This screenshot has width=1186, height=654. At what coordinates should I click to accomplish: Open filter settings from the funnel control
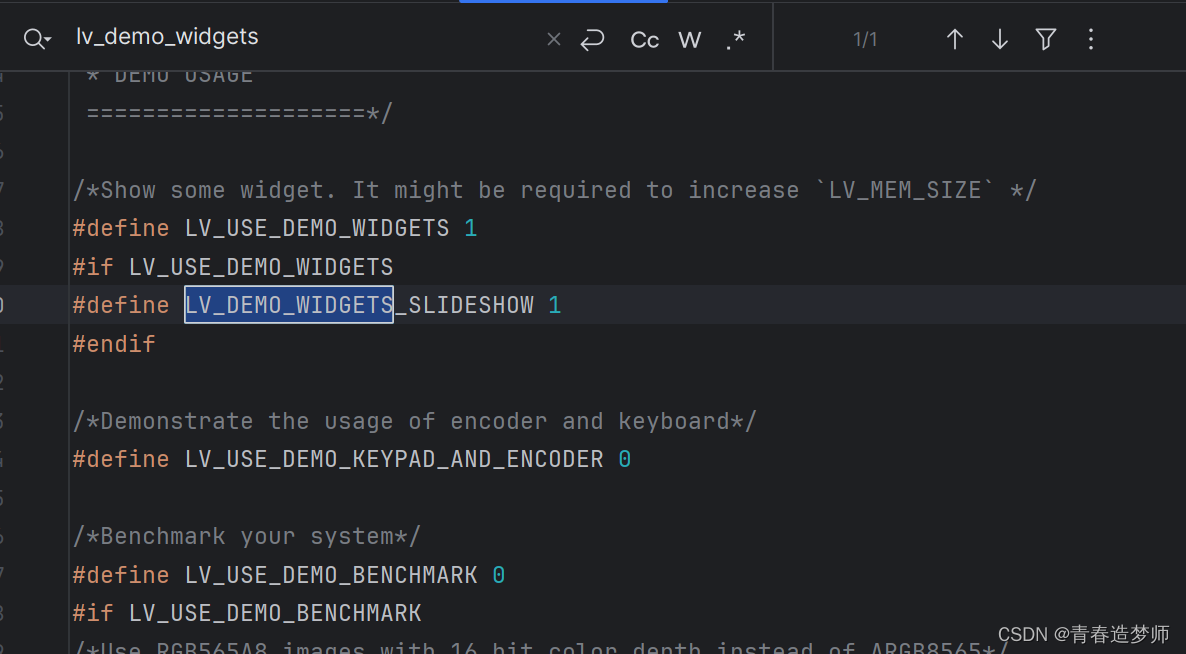coord(1045,39)
